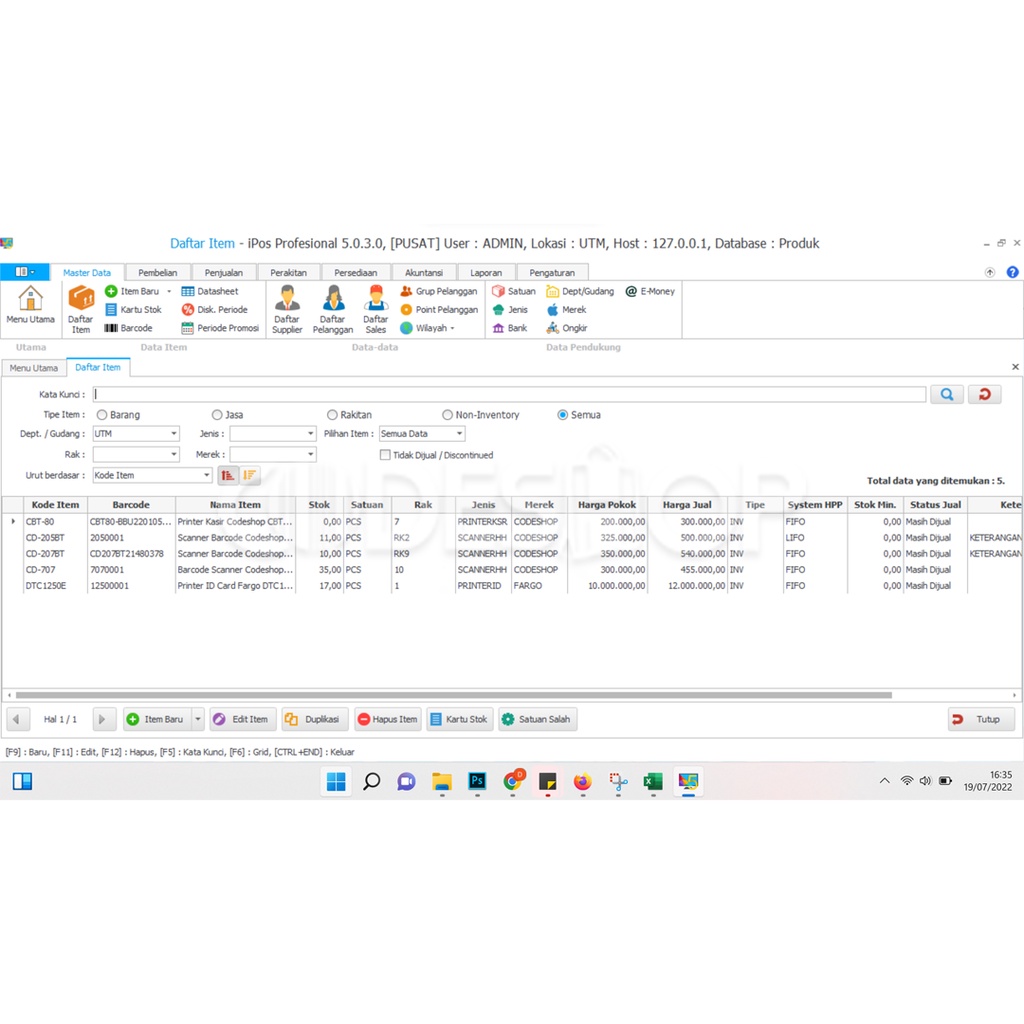
Task: Click into the Kata Kunci search field
Action: 509,395
